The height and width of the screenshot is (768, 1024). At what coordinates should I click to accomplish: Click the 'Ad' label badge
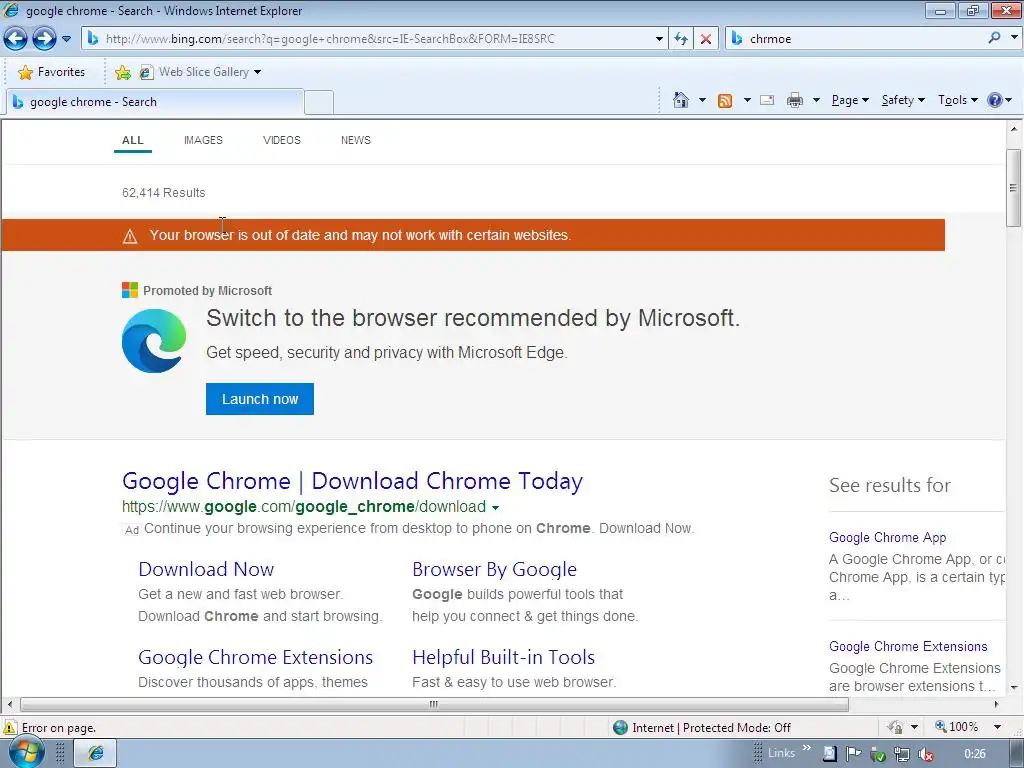tap(132, 530)
